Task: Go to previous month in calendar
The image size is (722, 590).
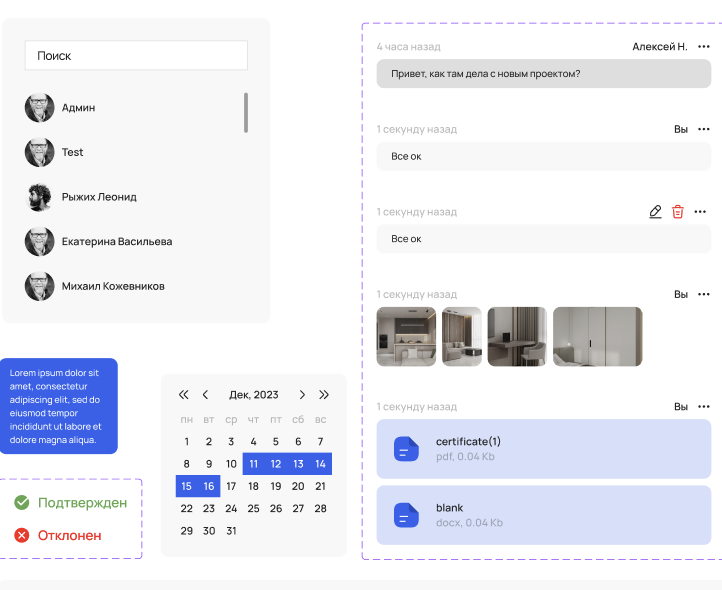Action: (206, 395)
